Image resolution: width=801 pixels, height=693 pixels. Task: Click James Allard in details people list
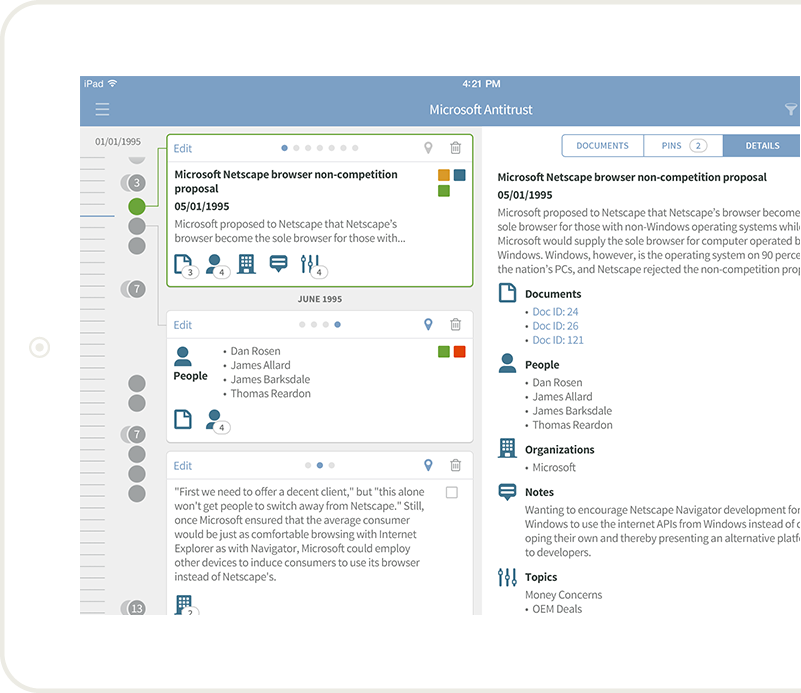pos(562,396)
